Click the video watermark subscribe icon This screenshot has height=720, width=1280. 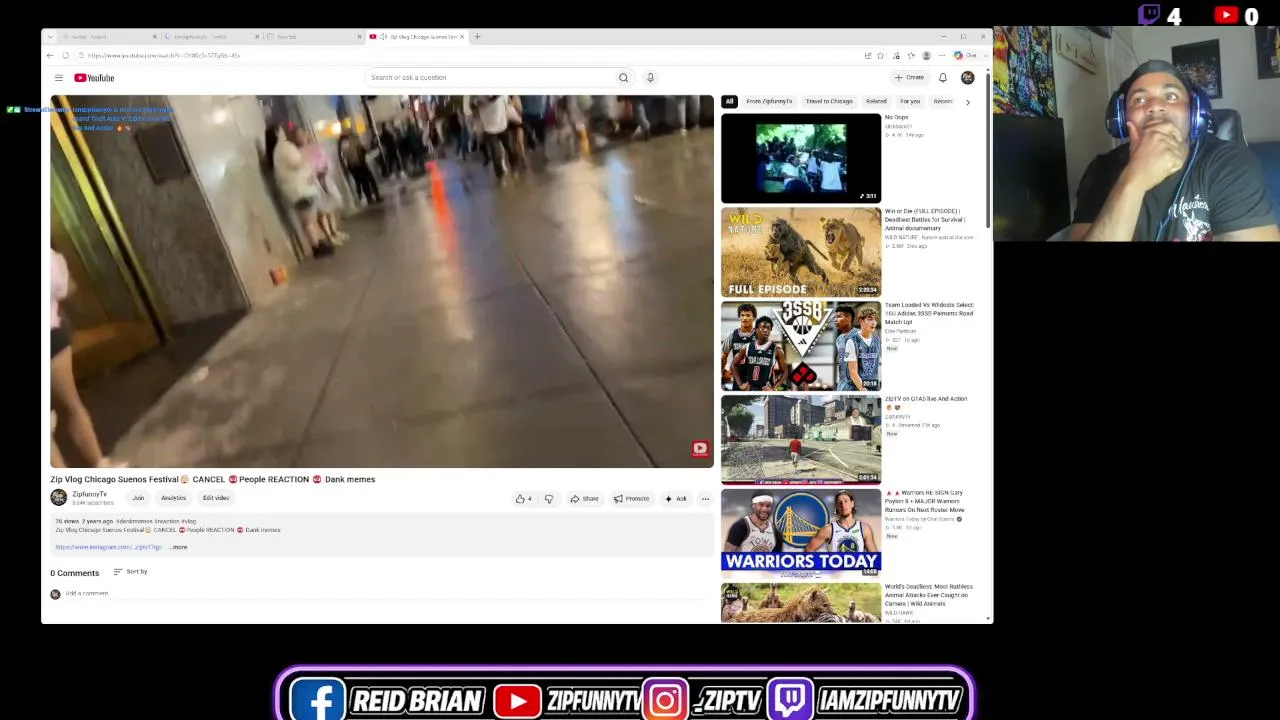[700, 449]
